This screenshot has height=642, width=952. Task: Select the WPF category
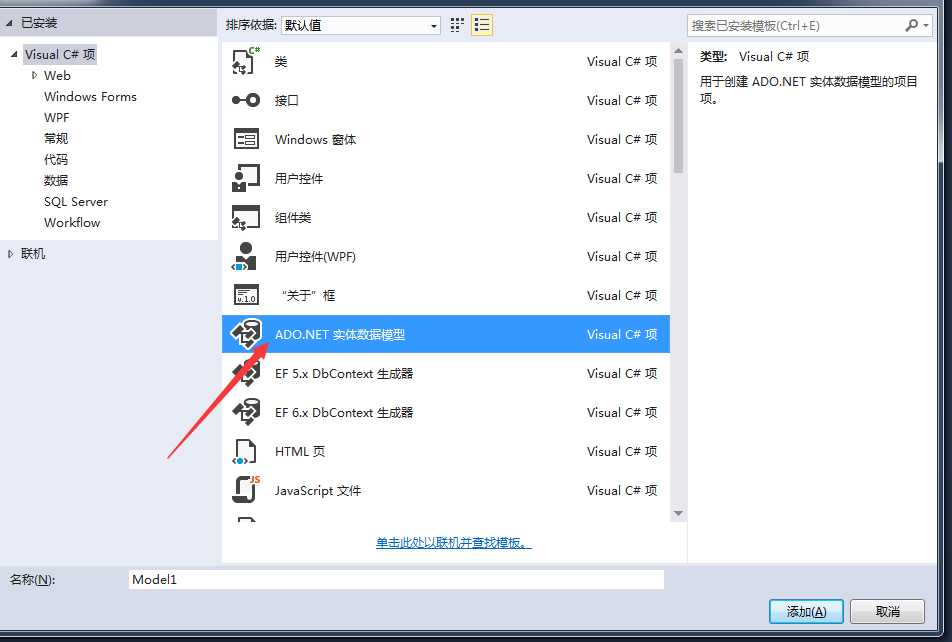point(56,117)
